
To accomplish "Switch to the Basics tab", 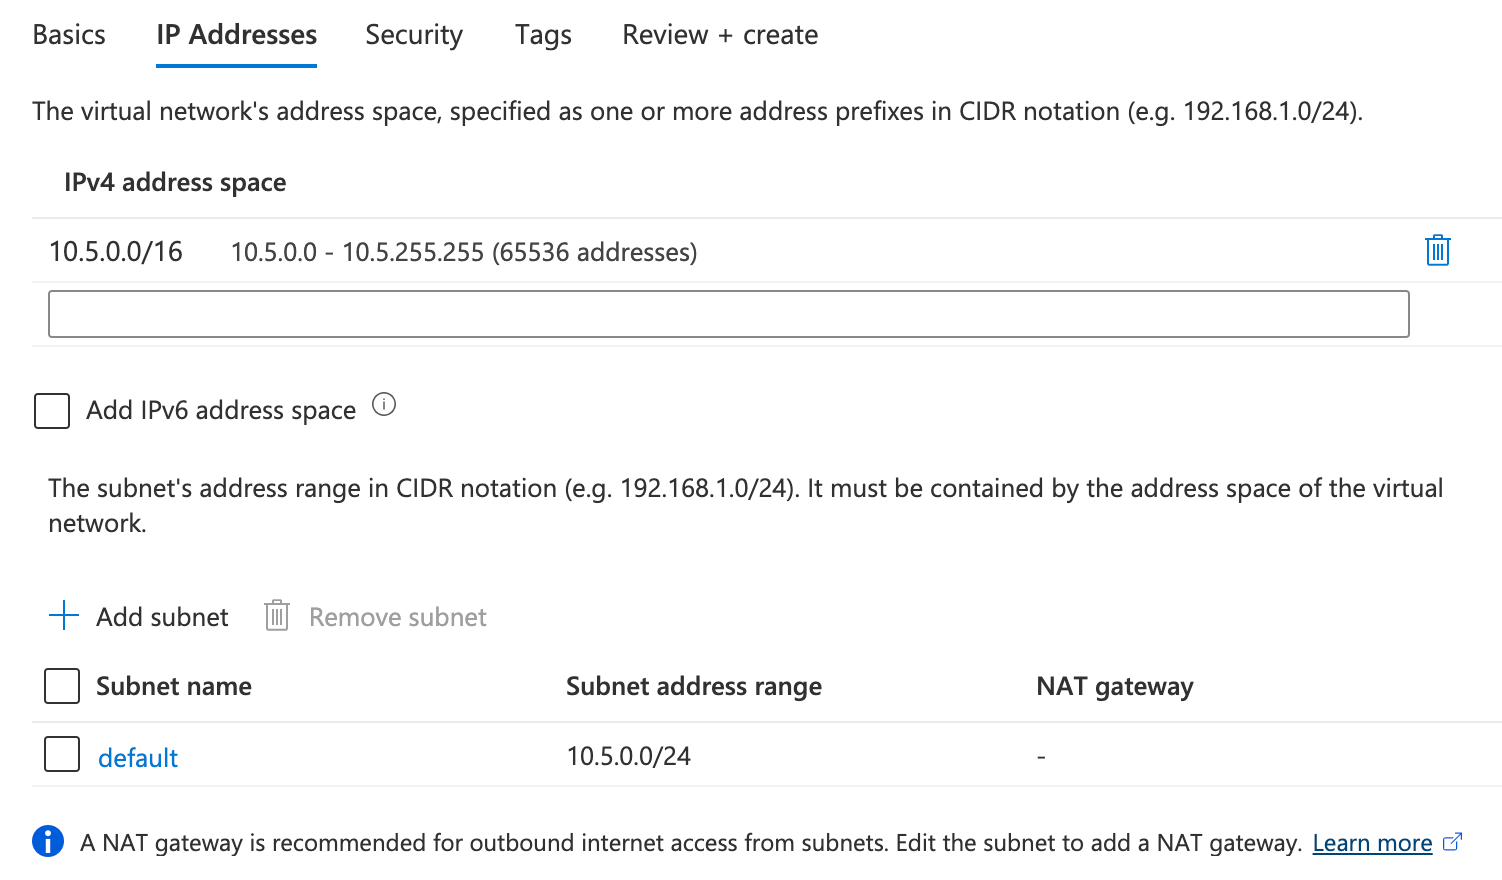I will 68,34.
